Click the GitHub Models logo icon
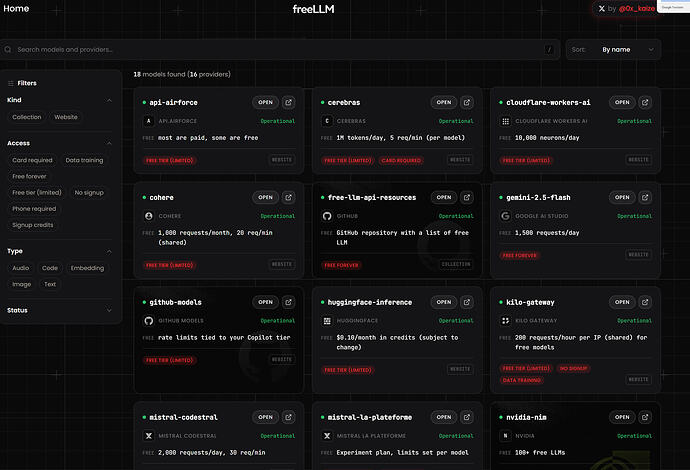Viewport: 690px width, 470px height. coord(148,320)
